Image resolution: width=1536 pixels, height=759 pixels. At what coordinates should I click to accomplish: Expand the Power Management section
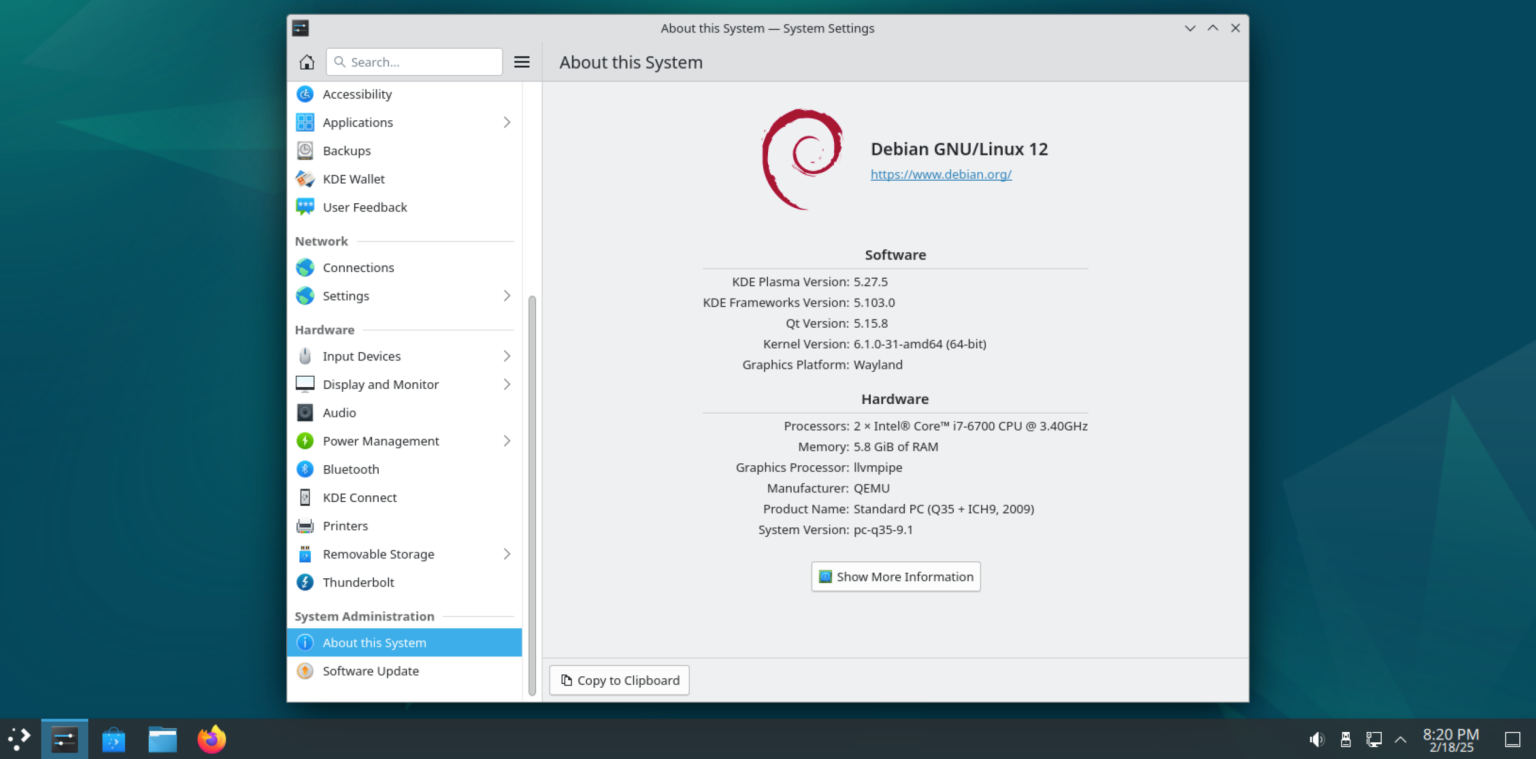[x=507, y=441]
